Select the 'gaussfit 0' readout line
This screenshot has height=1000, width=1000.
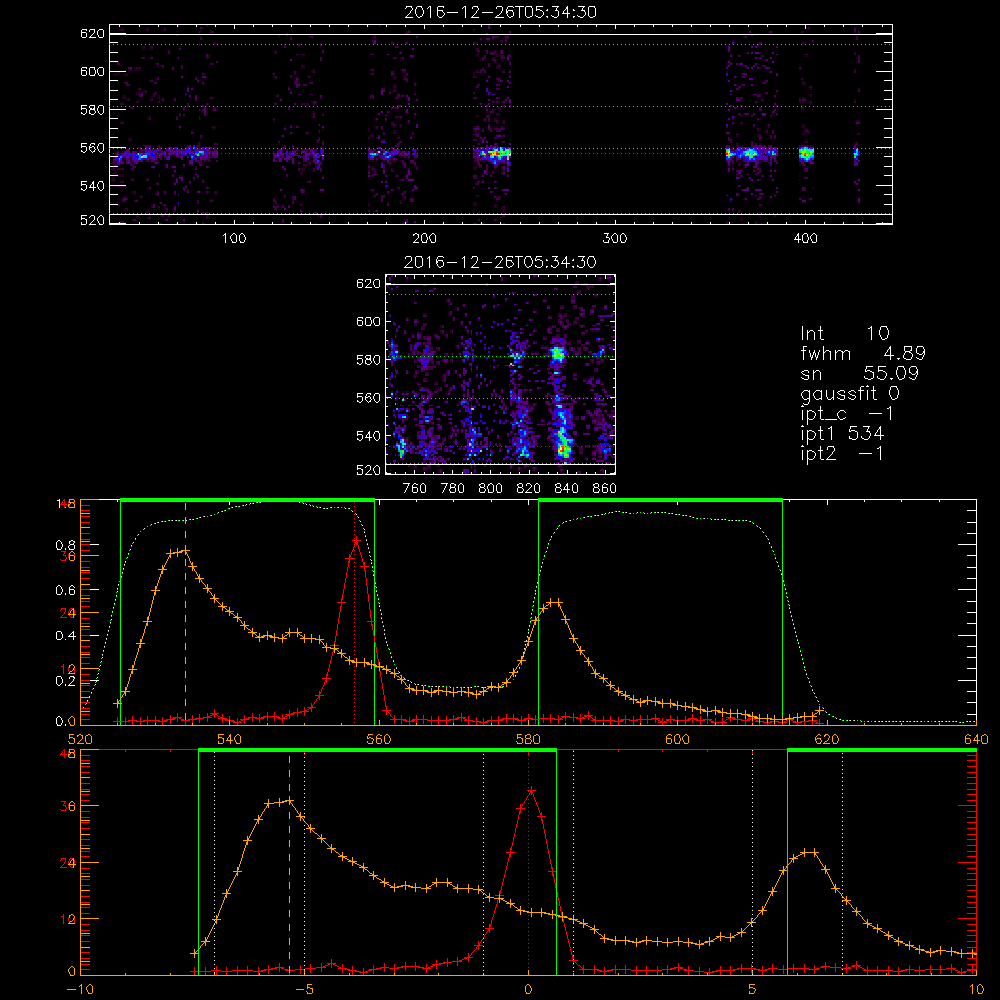pyautogui.click(x=850, y=393)
